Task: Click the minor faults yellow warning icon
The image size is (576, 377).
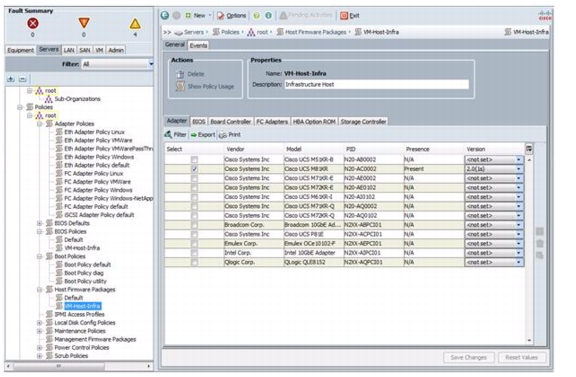Action: click(x=135, y=24)
